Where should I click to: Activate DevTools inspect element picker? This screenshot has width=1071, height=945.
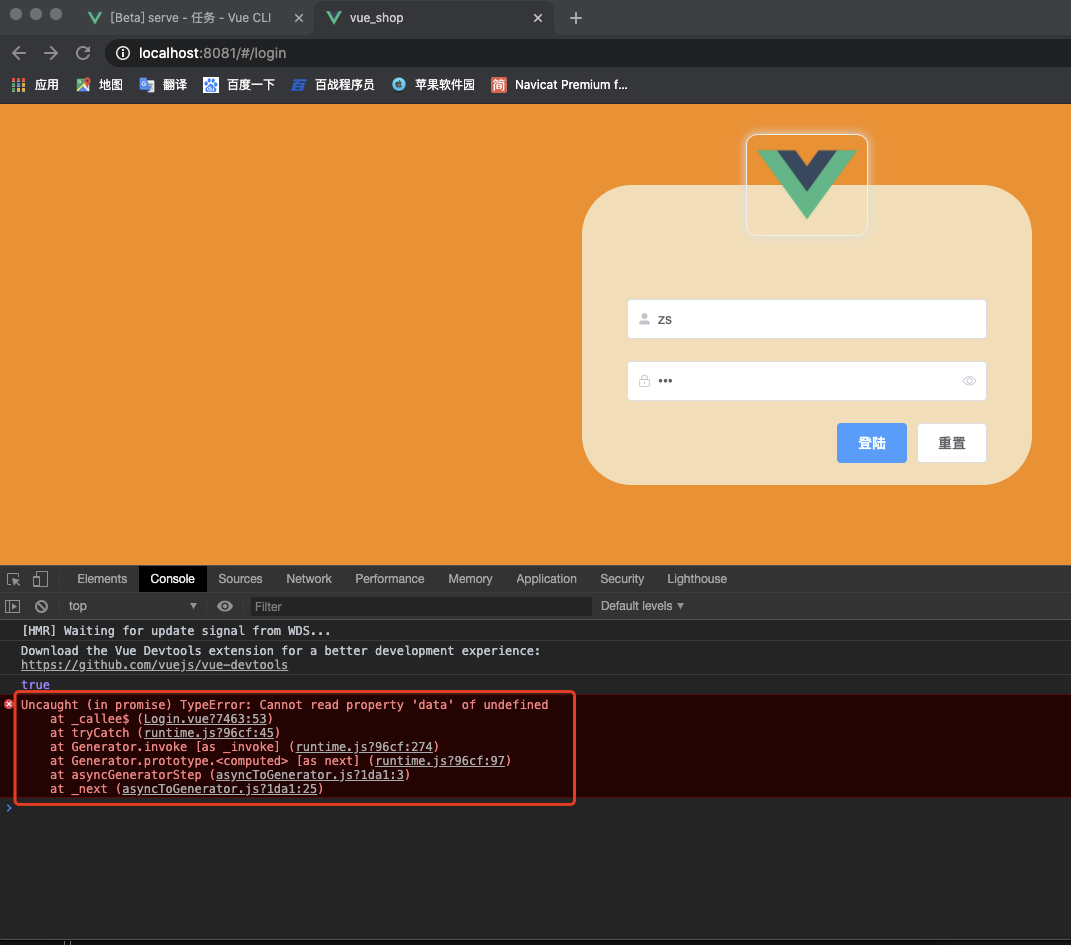pos(14,579)
